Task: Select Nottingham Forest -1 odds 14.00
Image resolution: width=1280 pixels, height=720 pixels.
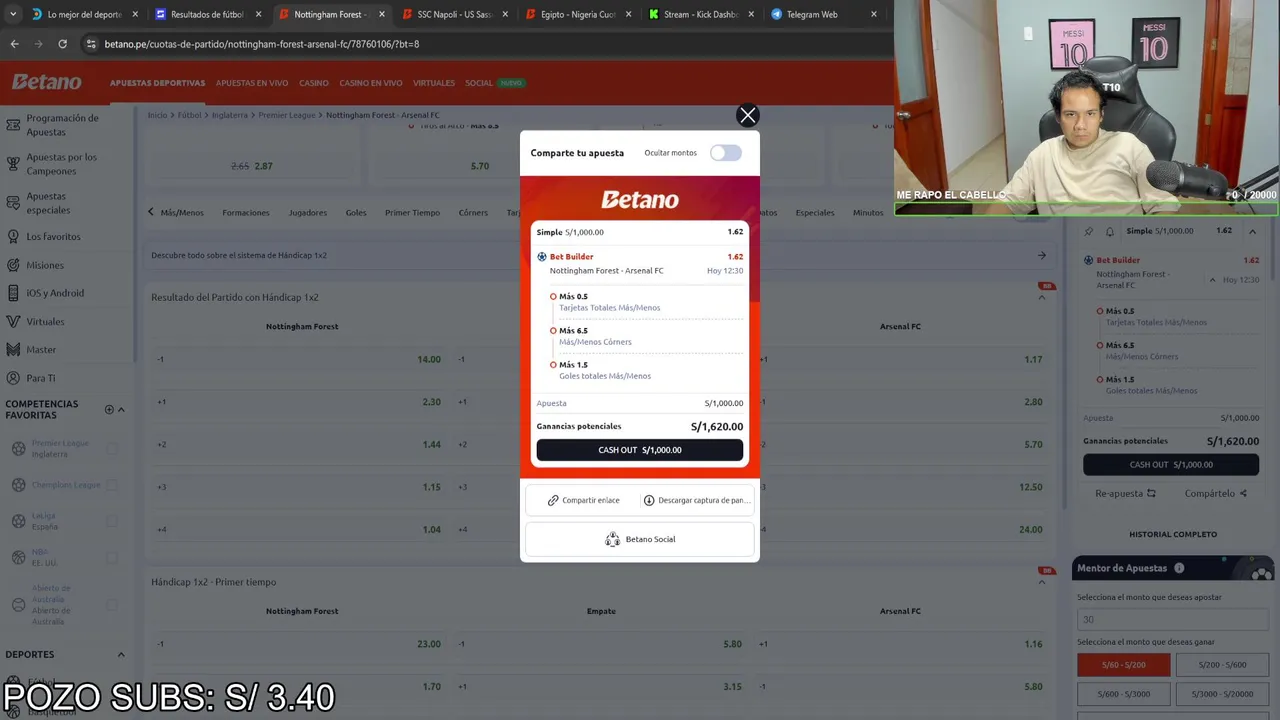Action: point(301,359)
